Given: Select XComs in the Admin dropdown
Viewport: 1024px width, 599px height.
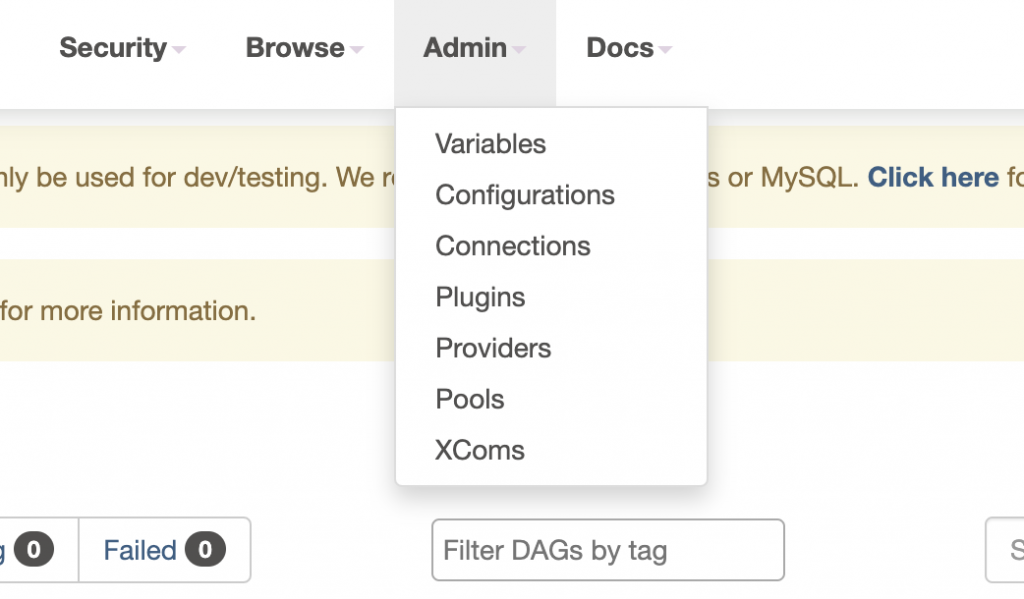Looking at the screenshot, I should click(x=480, y=450).
